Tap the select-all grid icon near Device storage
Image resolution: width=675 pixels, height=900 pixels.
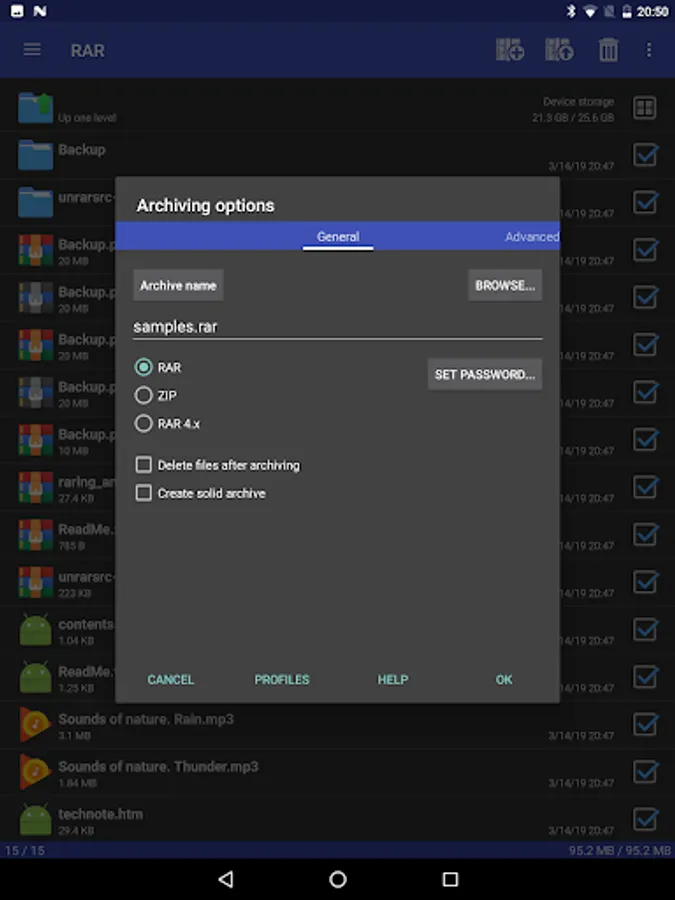tap(645, 108)
